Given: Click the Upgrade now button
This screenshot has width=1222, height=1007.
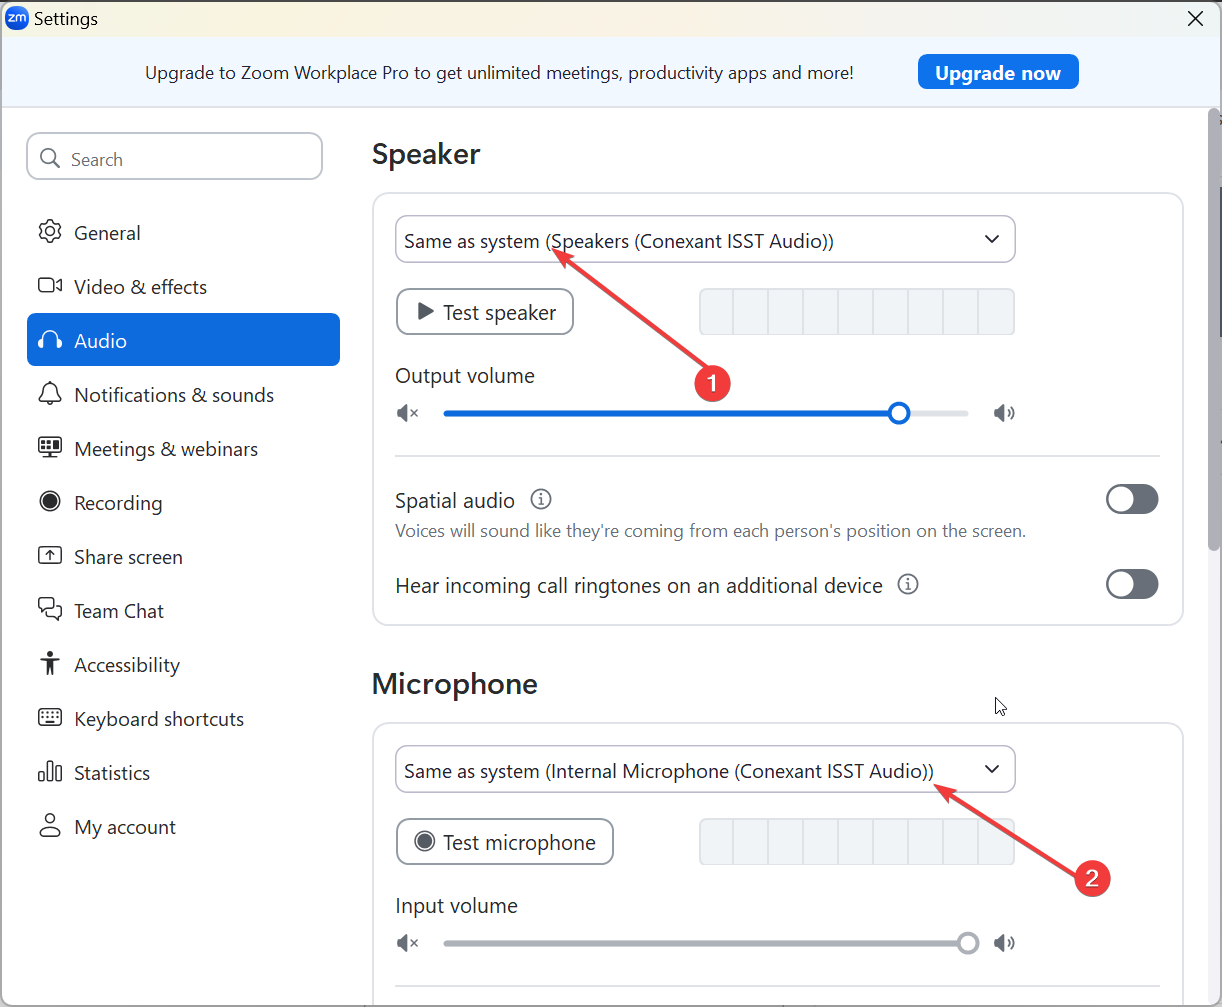Looking at the screenshot, I should pos(998,72).
